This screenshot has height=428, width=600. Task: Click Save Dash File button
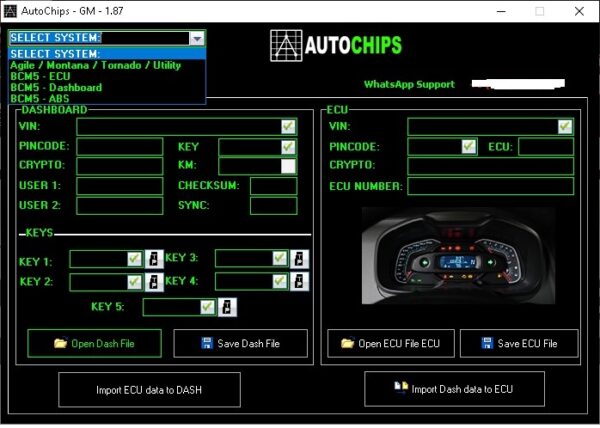pyautogui.click(x=241, y=343)
